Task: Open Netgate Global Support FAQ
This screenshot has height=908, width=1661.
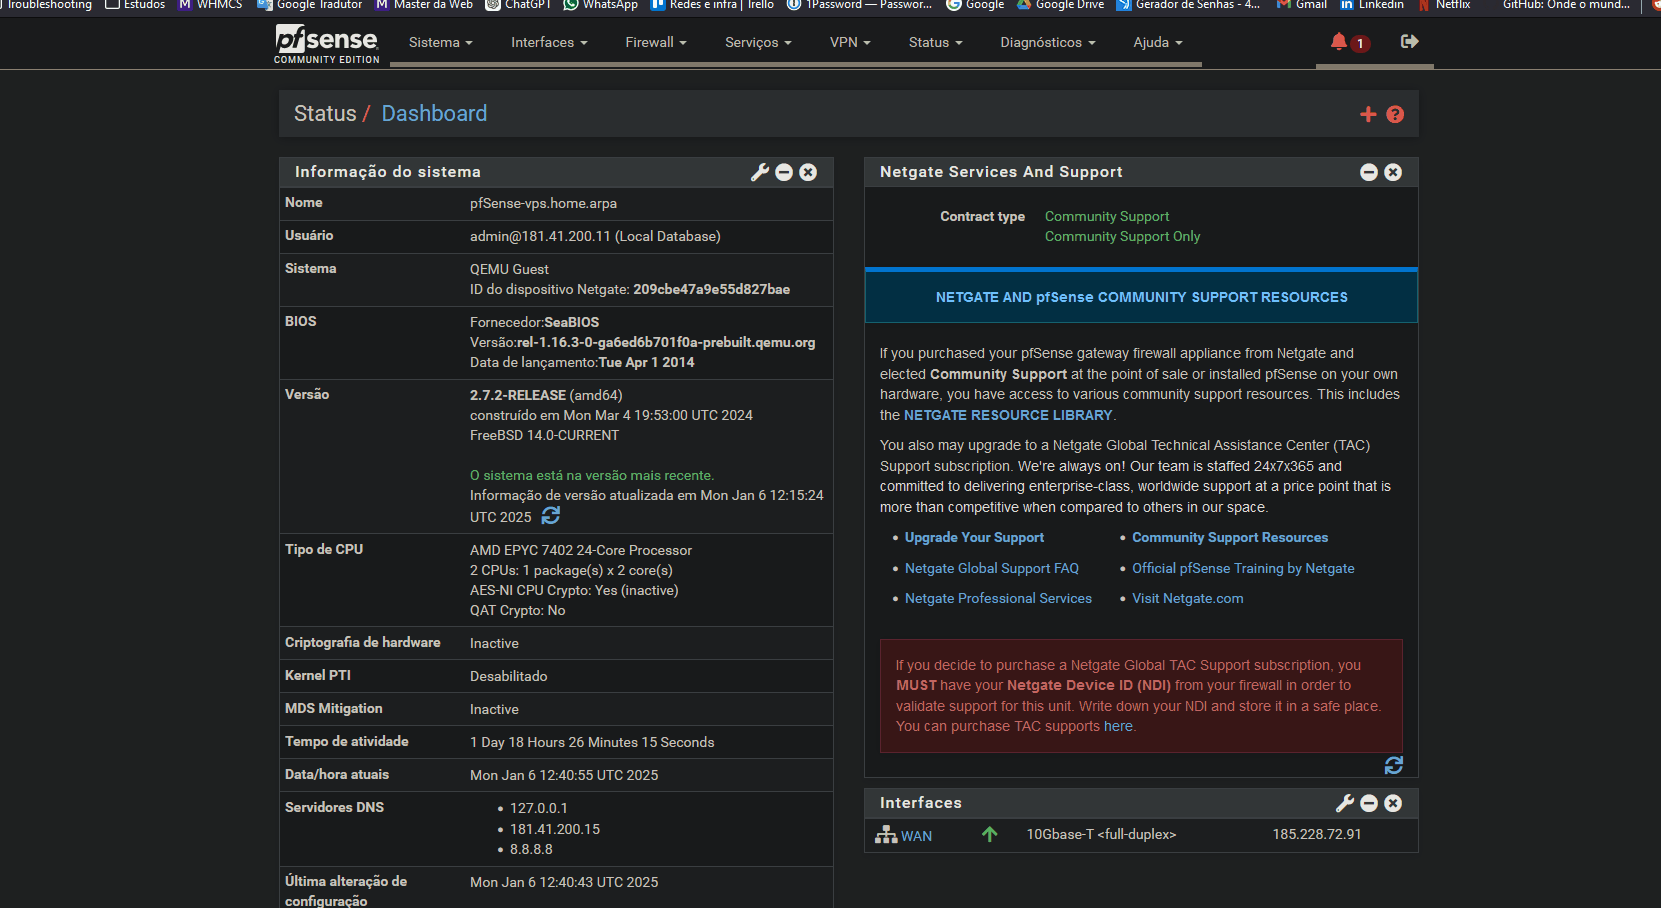Action: pyautogui.click(x=992, y=568)
